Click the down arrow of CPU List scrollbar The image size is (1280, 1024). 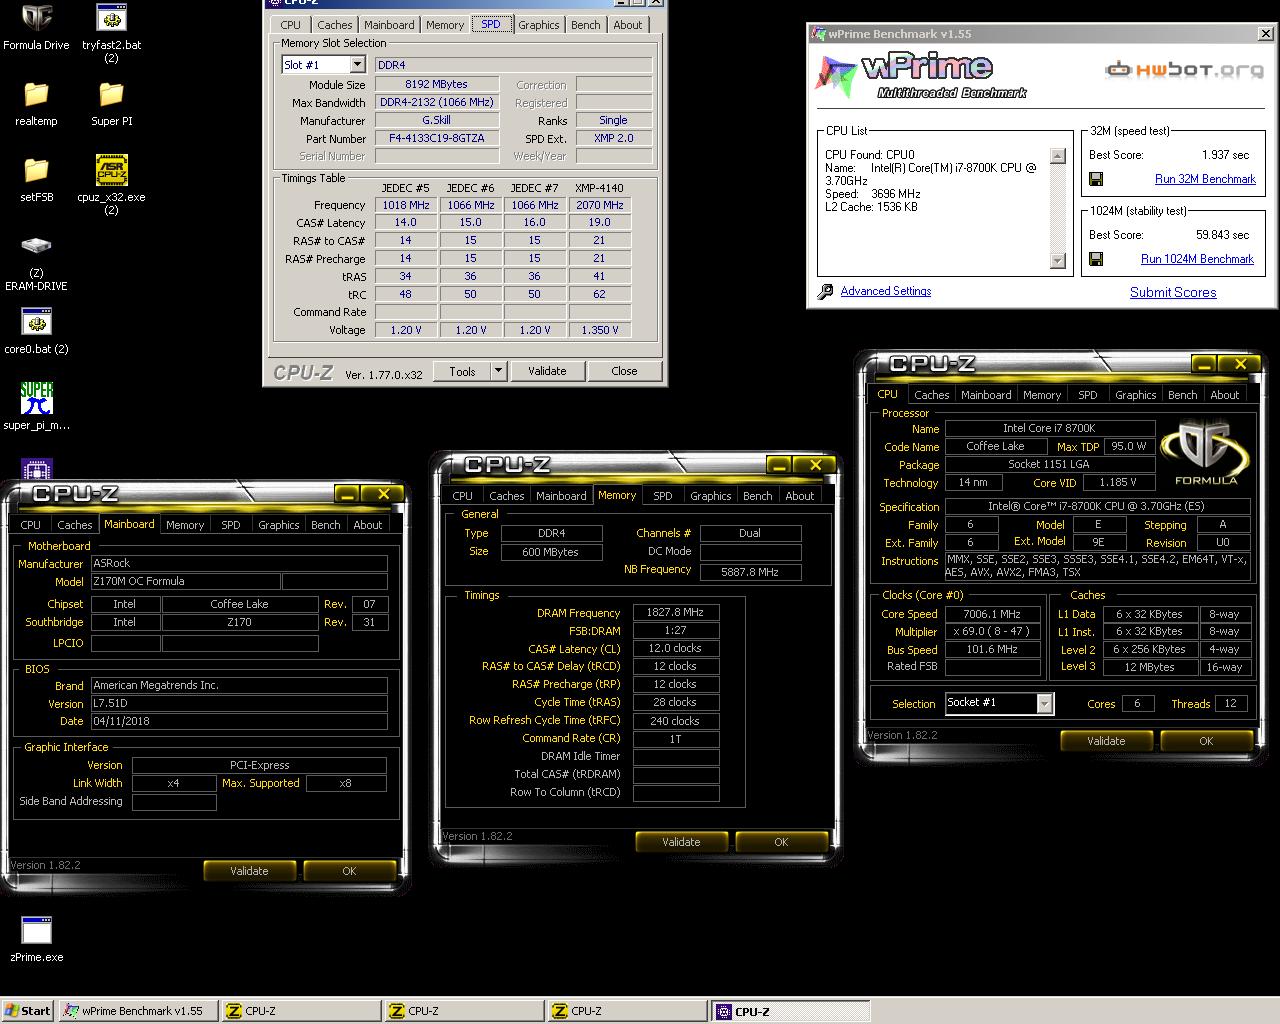coord(1058,261)
